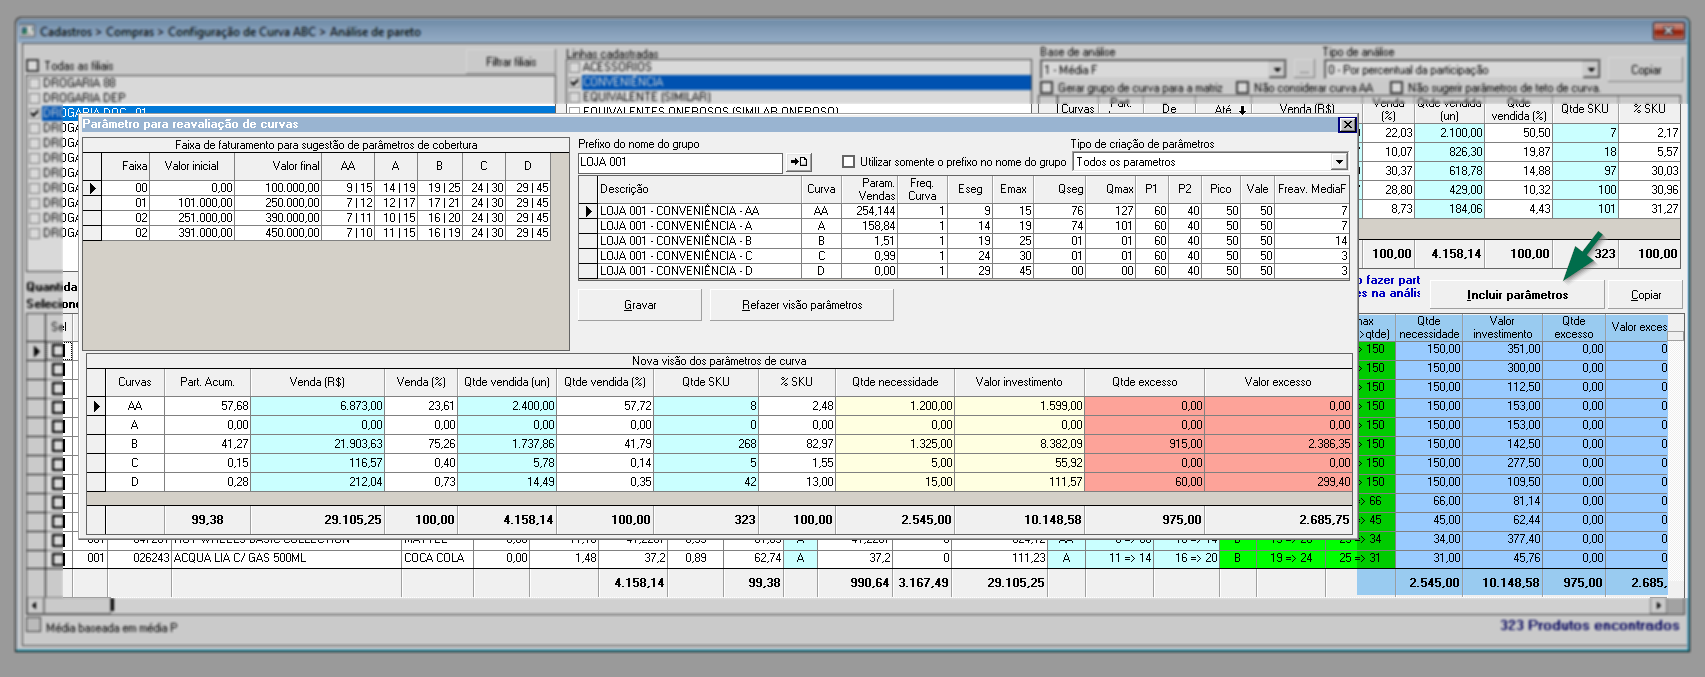The image size is (1705, 677).
Task: Click Valor inicial cell '101.000,00'
Action: [x=192, y=203]
